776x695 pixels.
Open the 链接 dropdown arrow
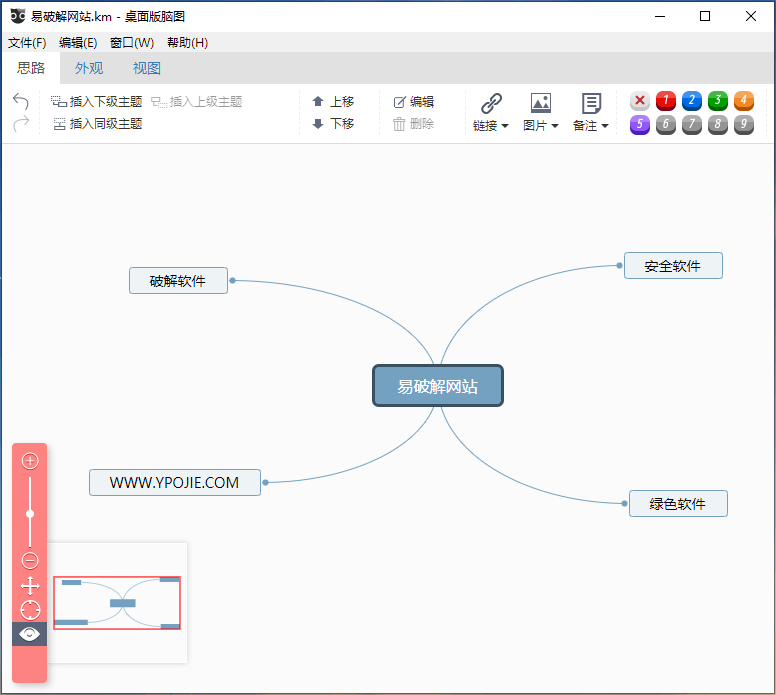[x=505, y=126]
